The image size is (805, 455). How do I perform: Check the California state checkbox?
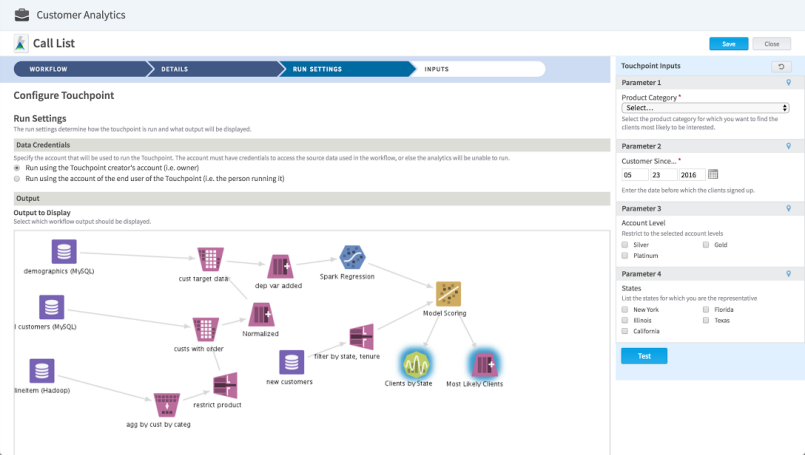pos(625,332)
